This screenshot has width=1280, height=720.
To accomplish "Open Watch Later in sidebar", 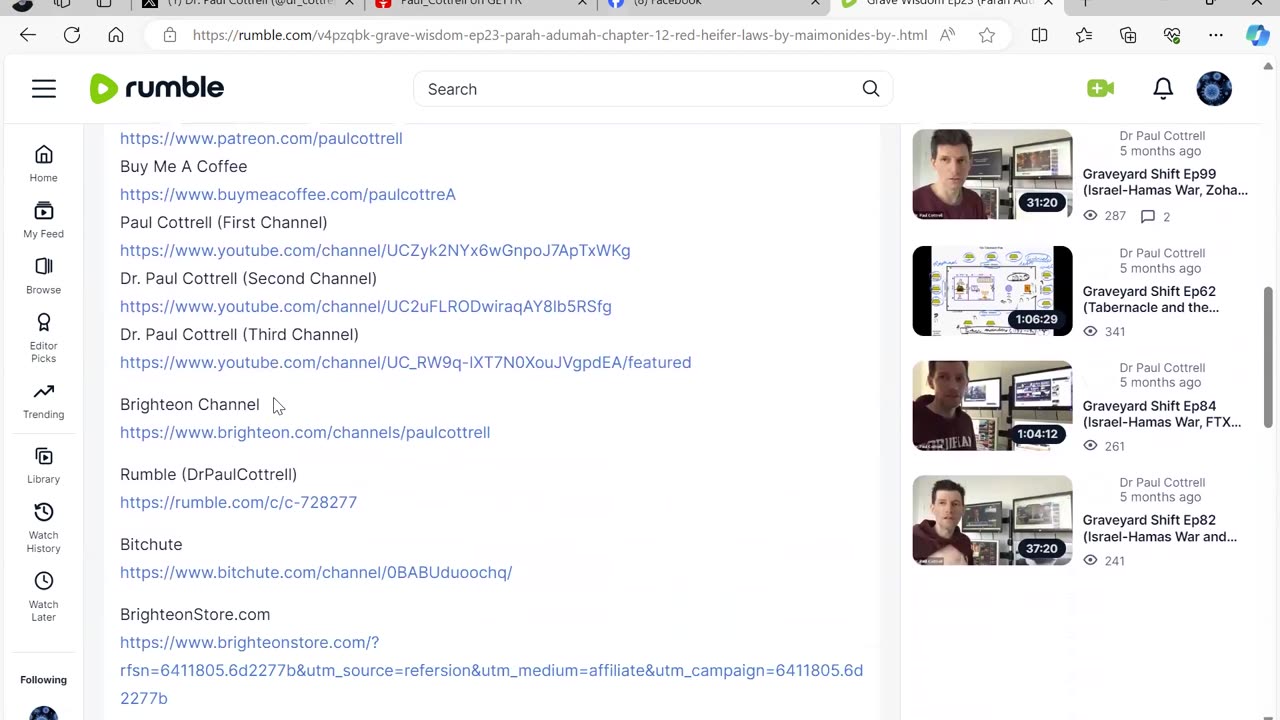I will tap(43, 597).
